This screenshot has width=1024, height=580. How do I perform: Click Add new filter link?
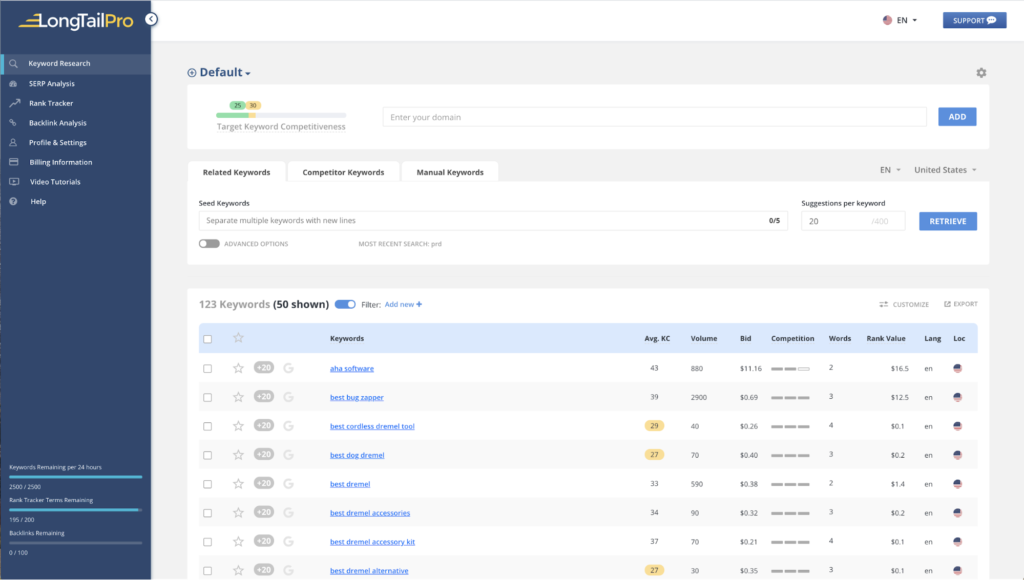click(403, 304)
